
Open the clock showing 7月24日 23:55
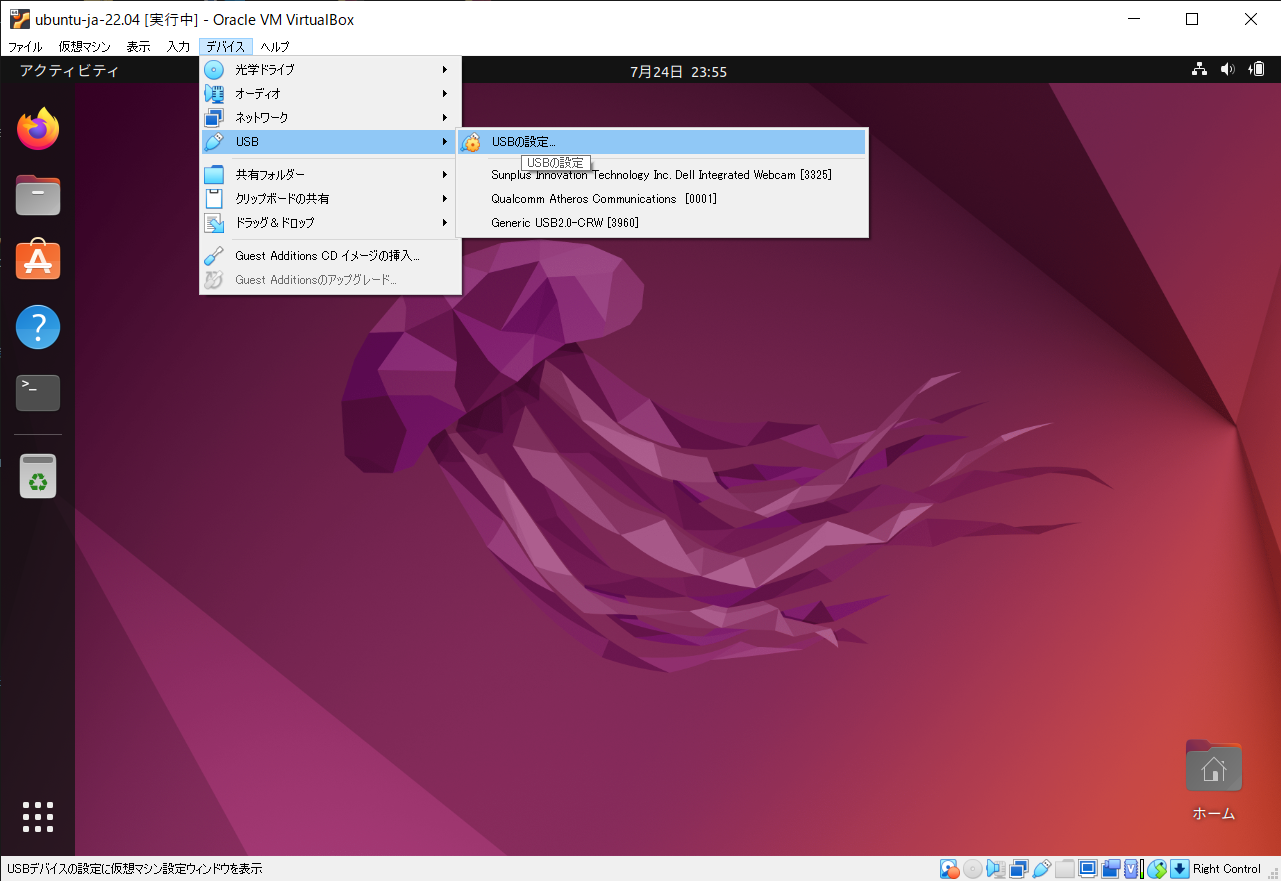point(678,72)
